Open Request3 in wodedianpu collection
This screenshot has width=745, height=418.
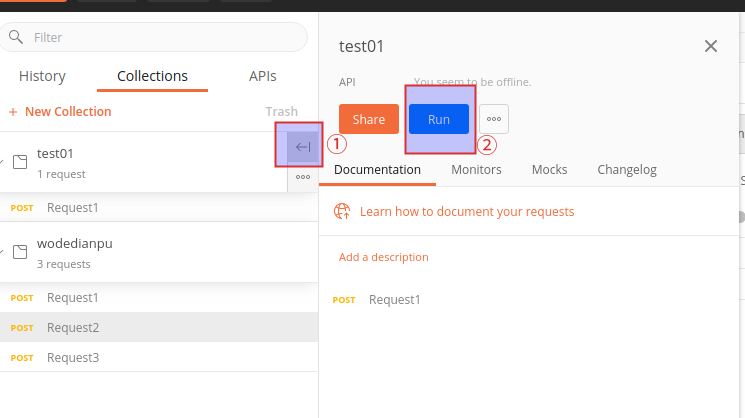tap(159, 357)
